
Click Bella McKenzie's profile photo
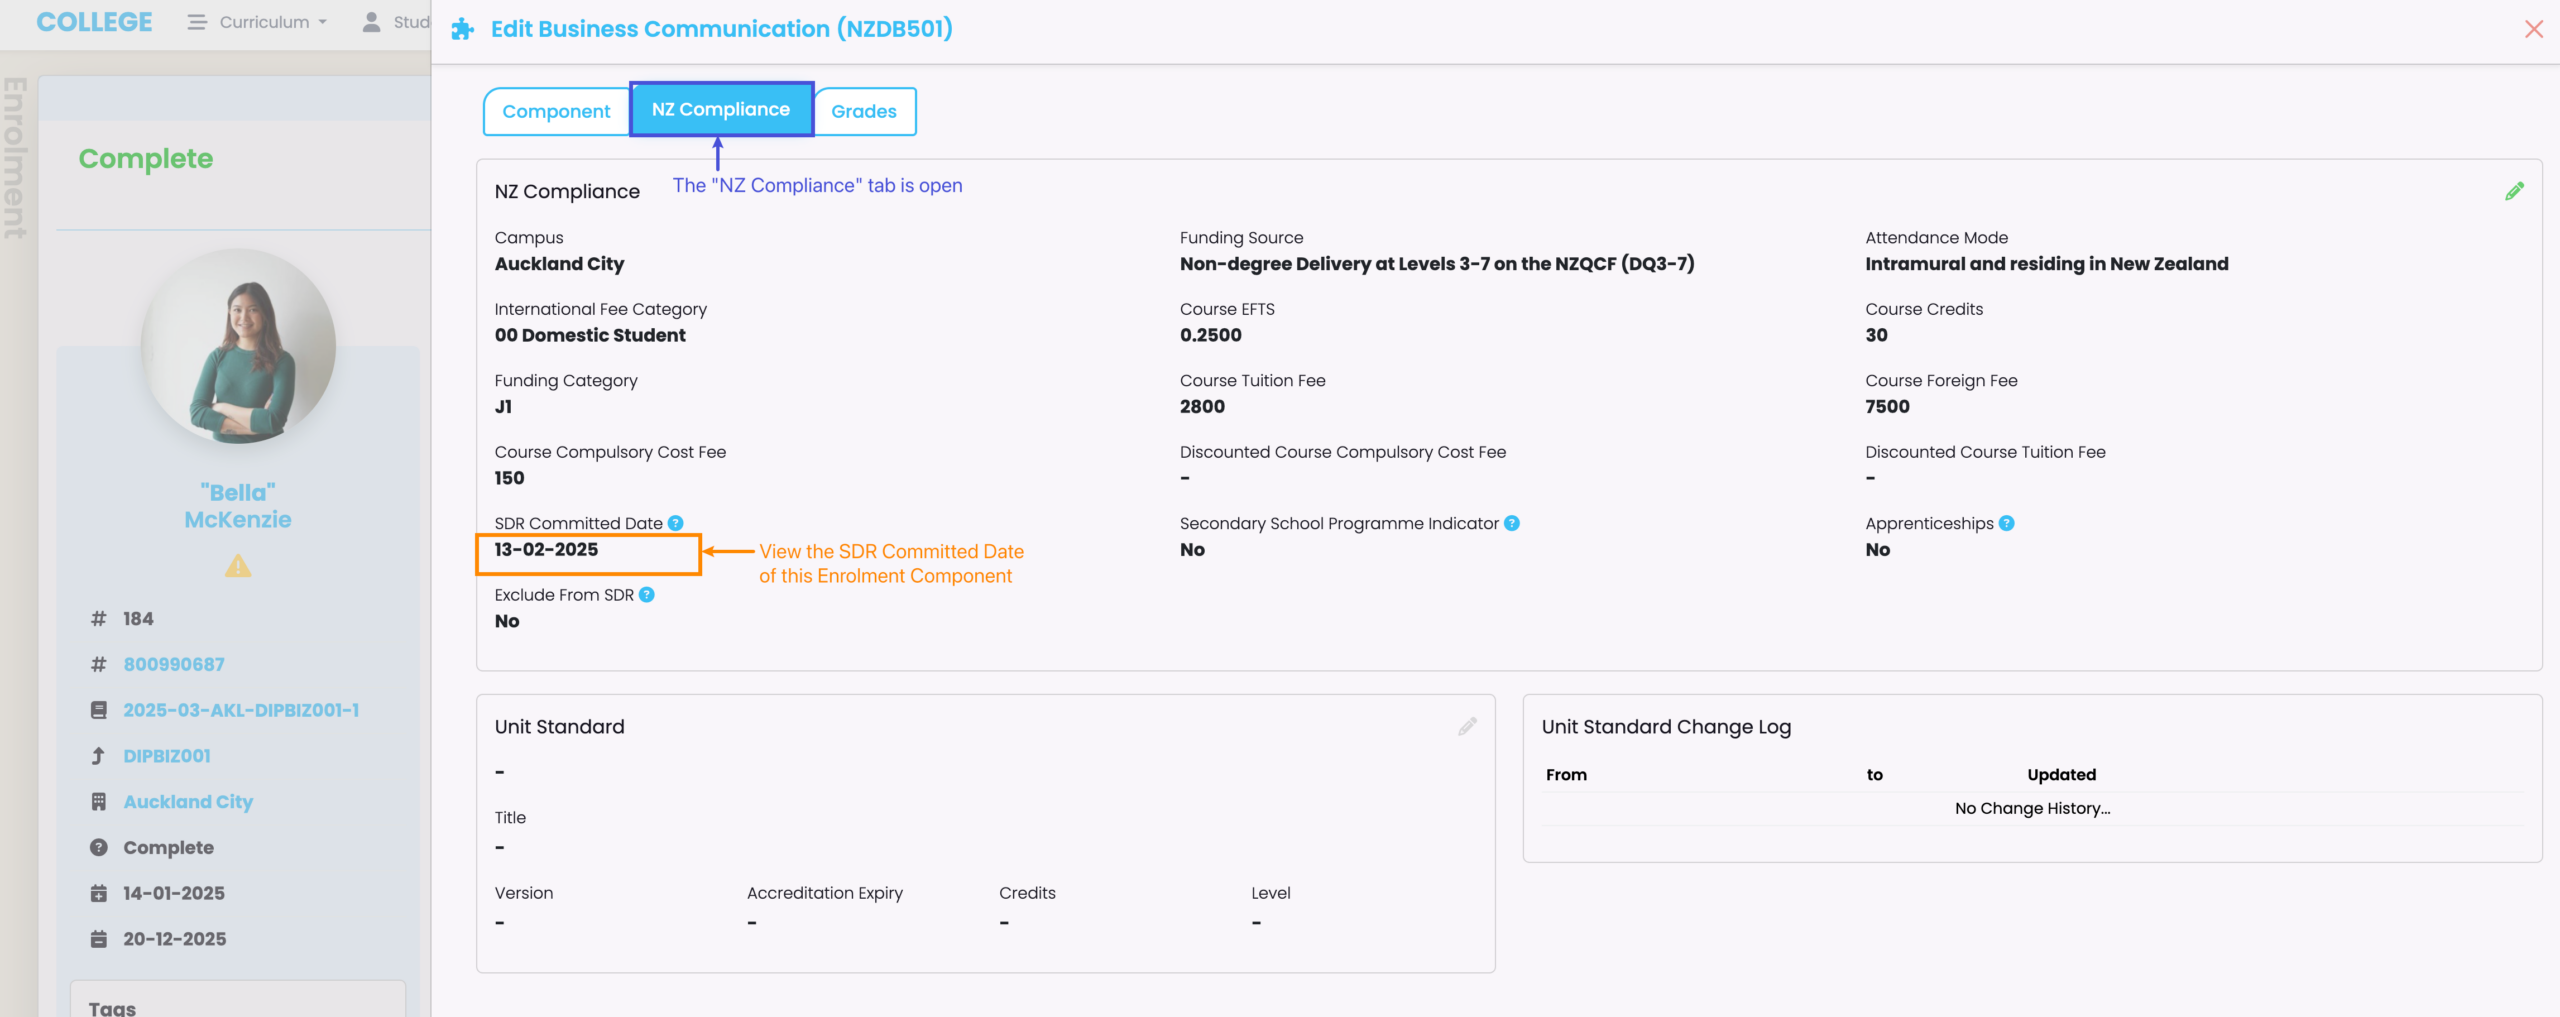click(238, 346)
